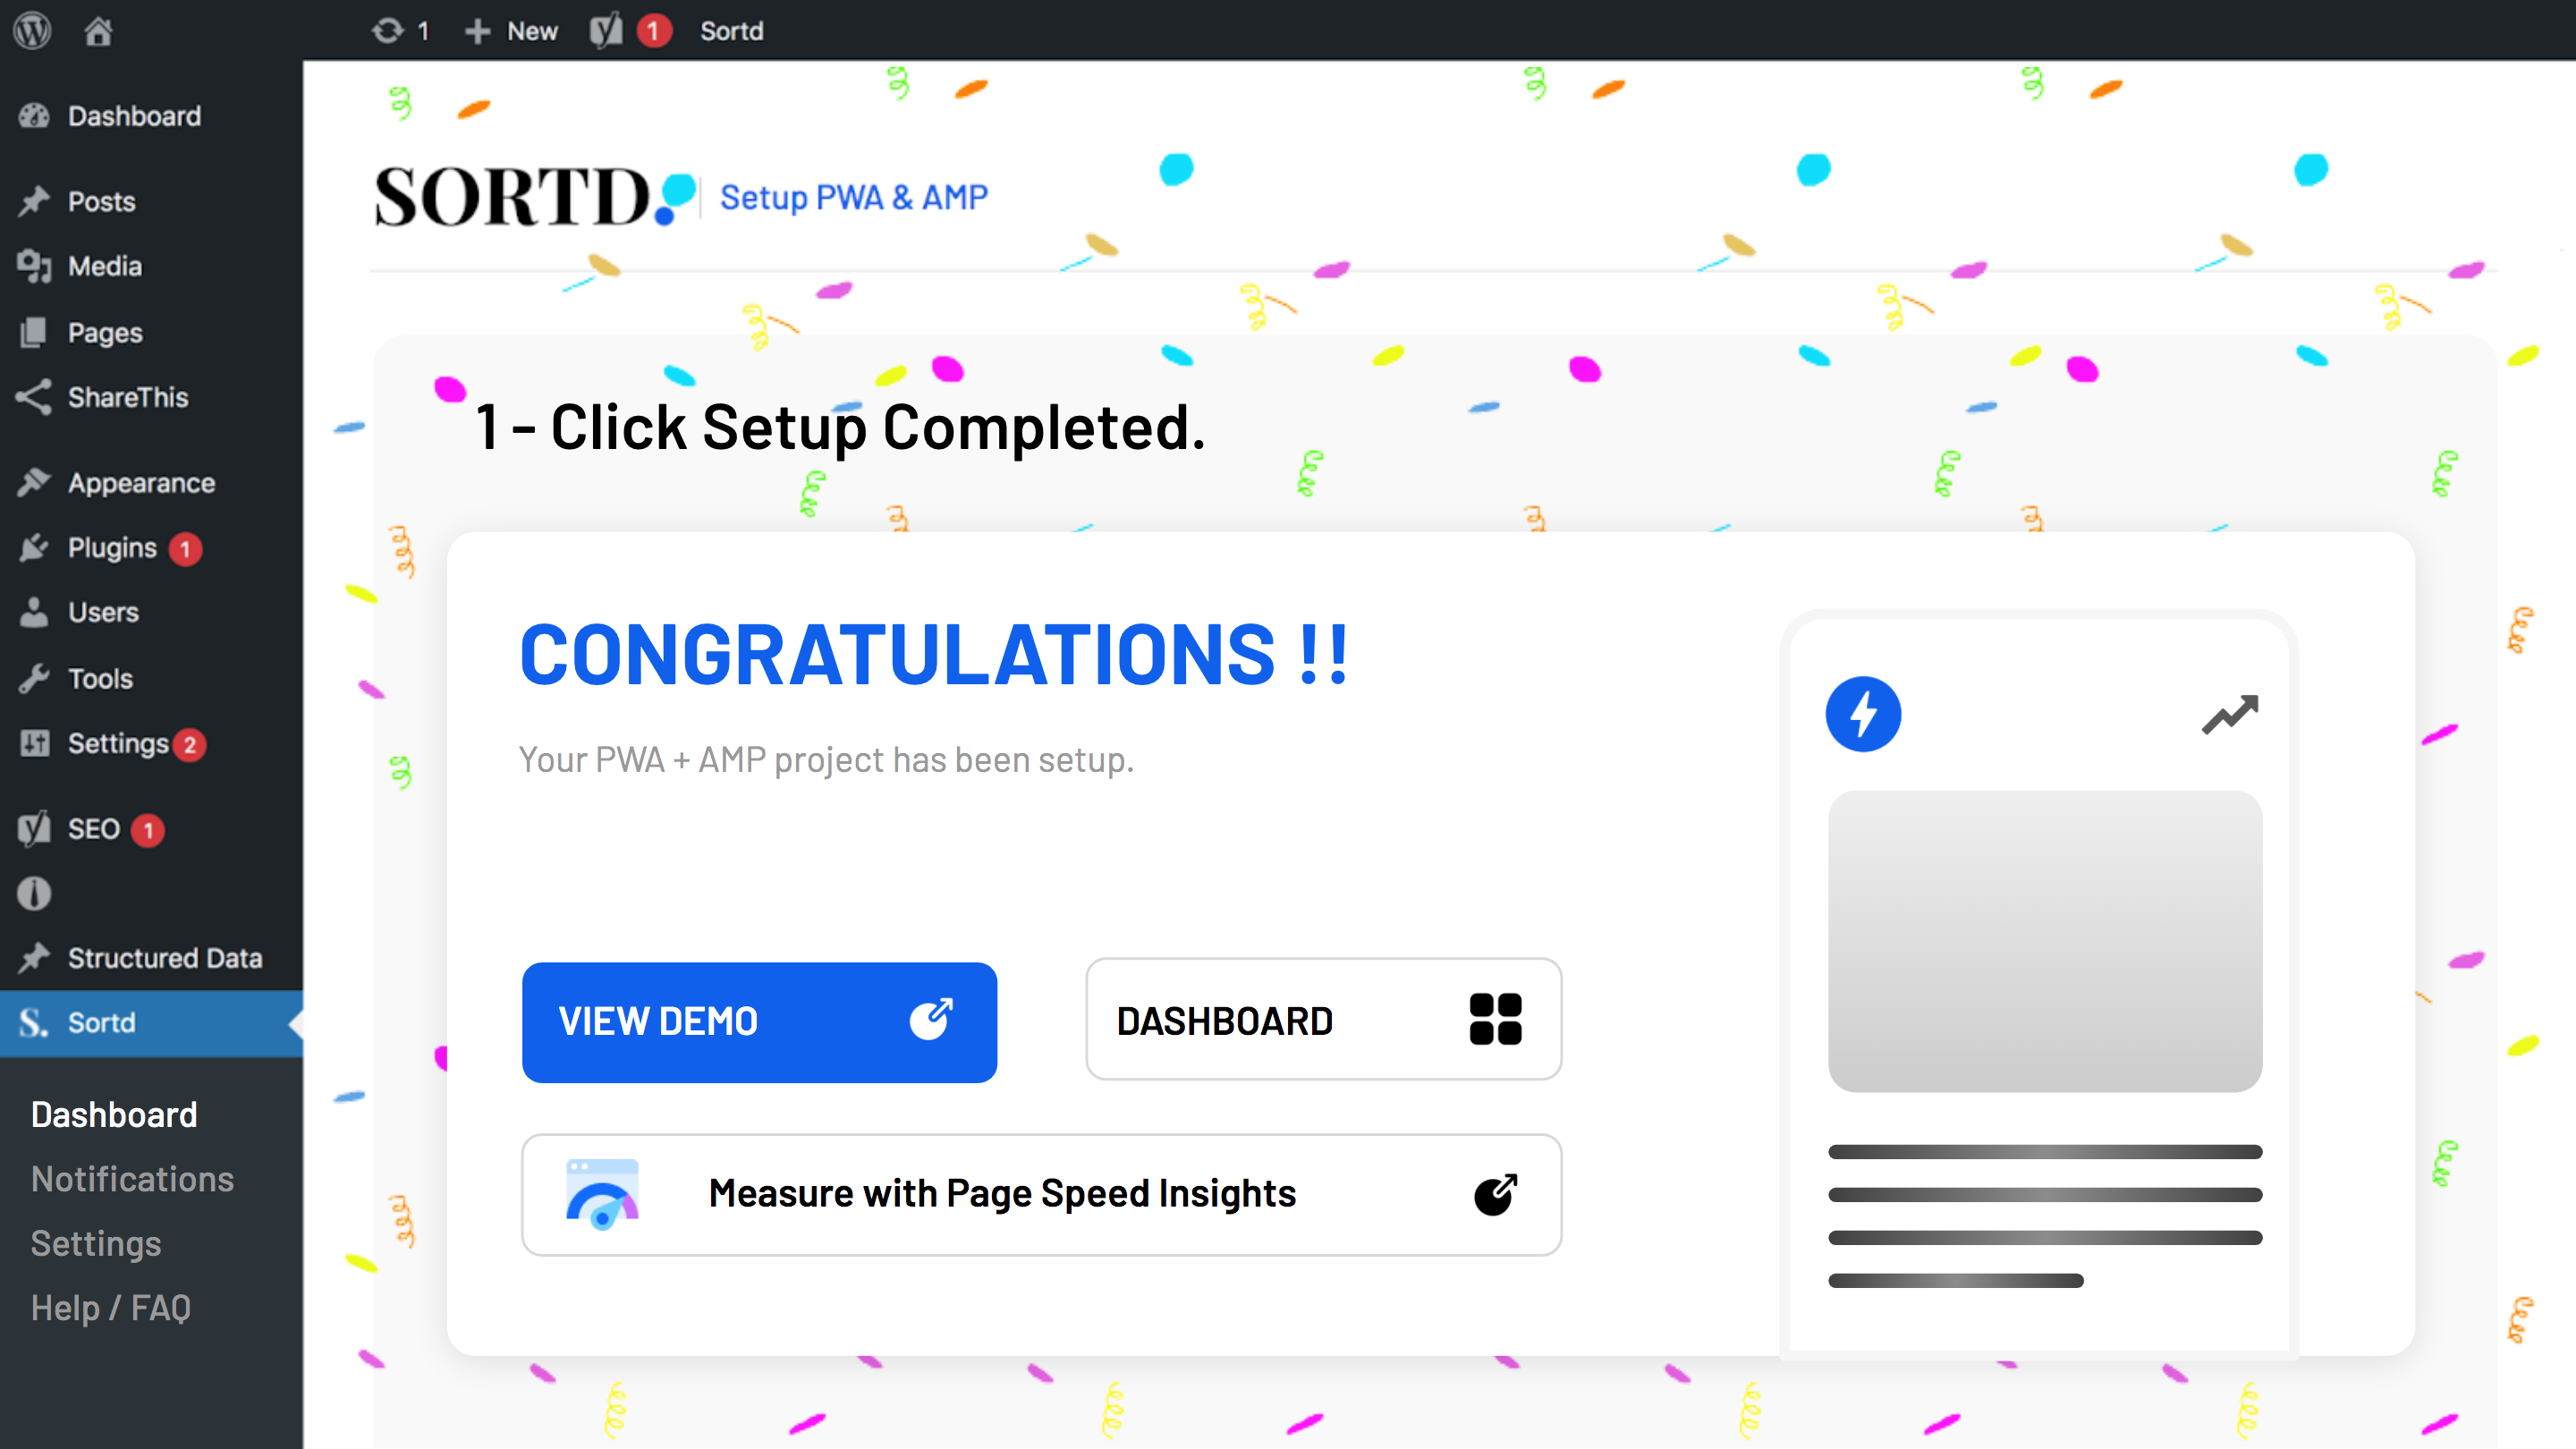Click the VIEW DEMO button
Screen dimensions: 2576x1449
click(x=759, y=1021)
